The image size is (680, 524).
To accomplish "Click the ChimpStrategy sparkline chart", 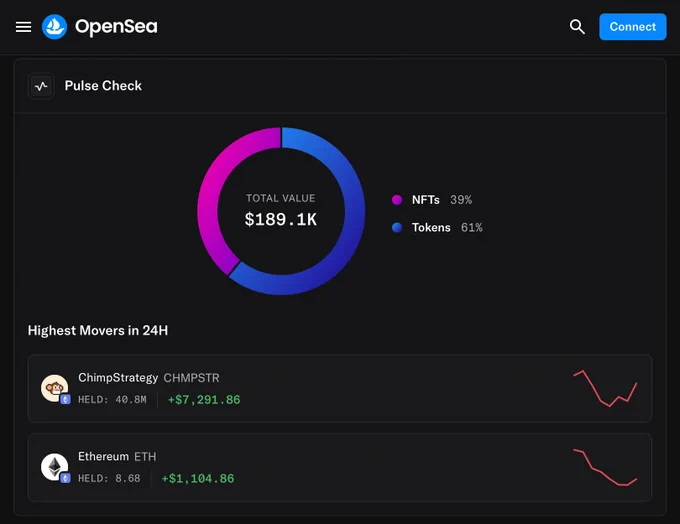I will (x=605, y=388).
